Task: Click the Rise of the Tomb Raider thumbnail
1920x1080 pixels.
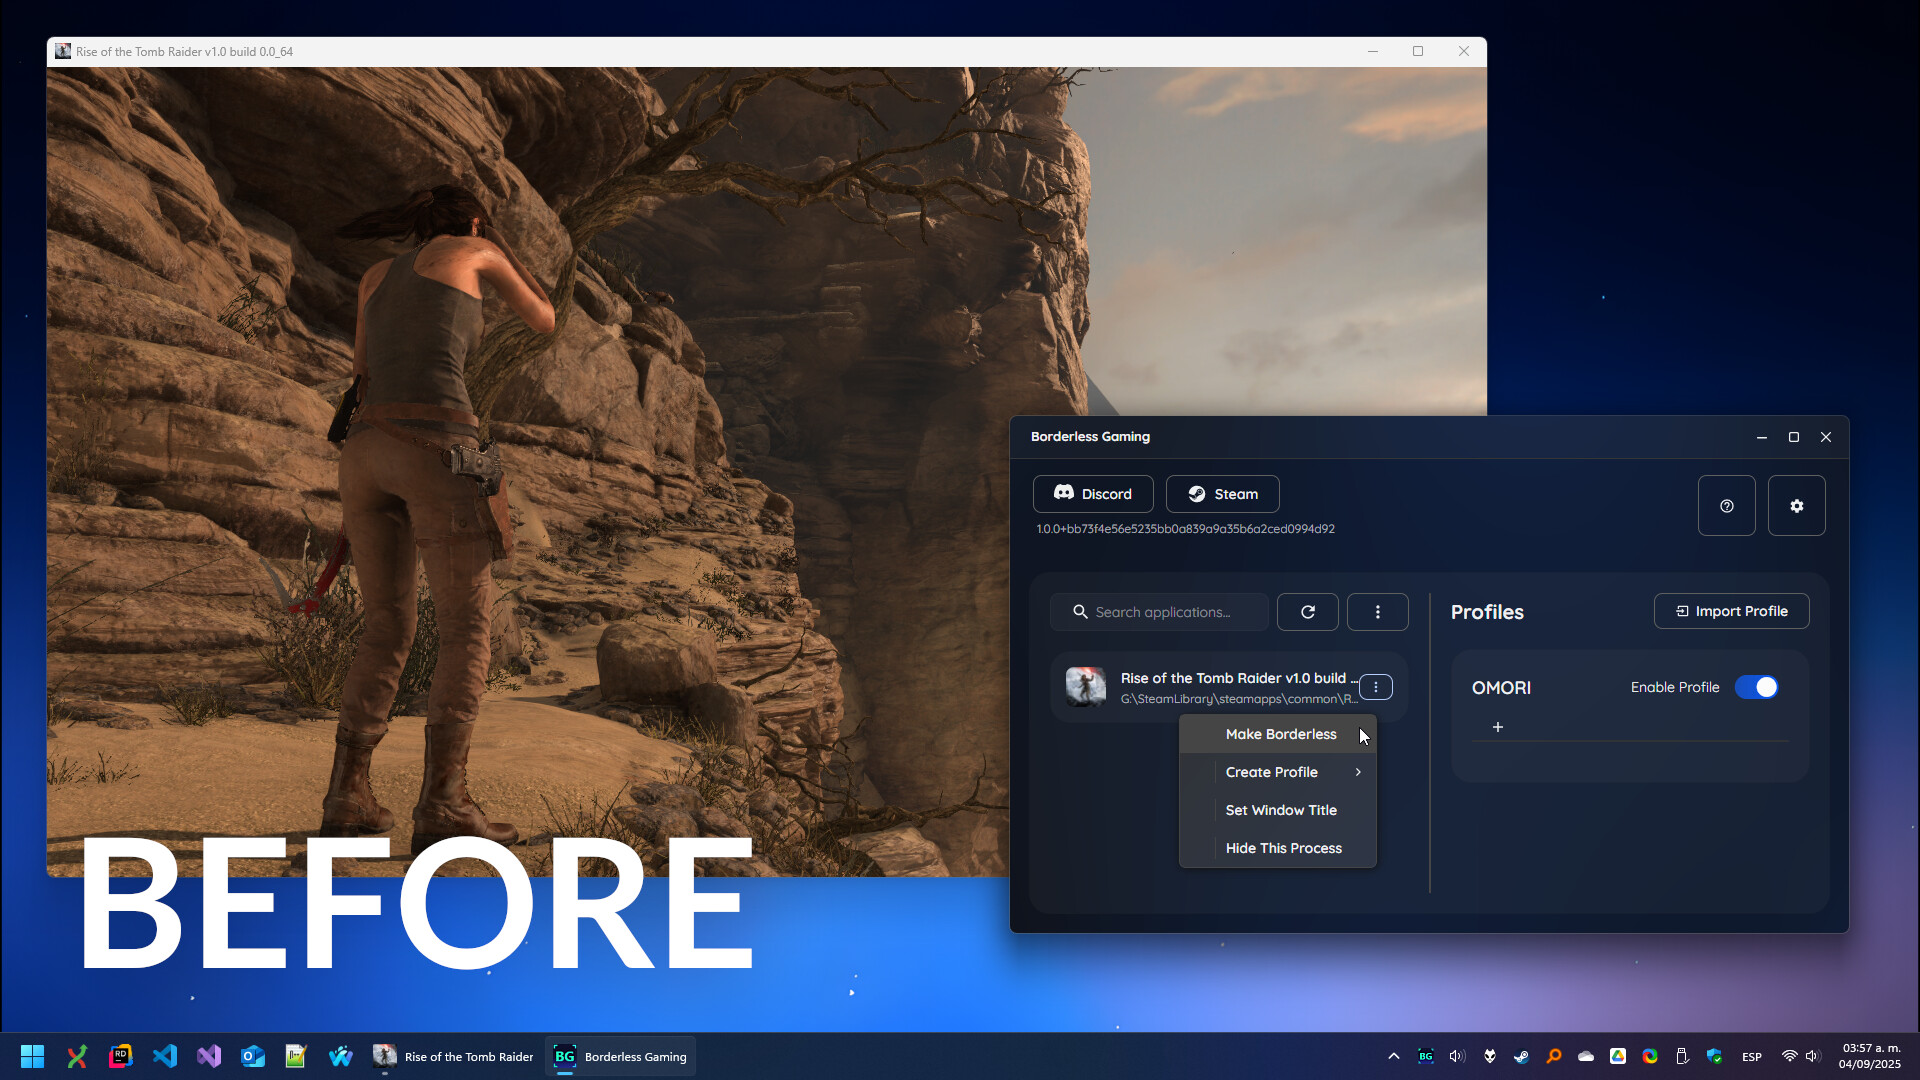Action: point(1085,687)
